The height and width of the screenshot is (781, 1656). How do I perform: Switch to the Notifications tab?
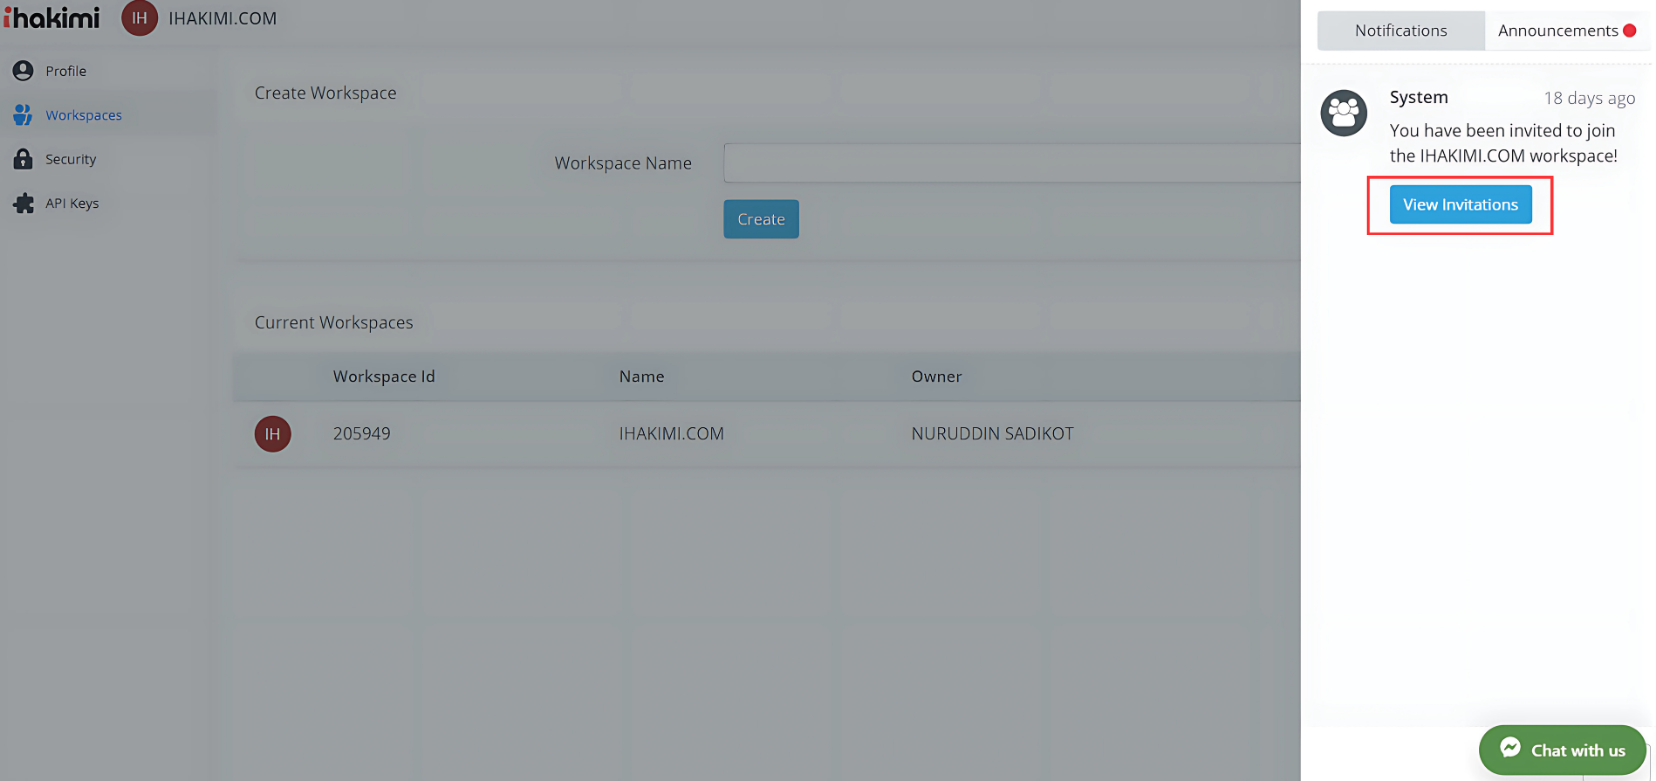pyautogui.click(x=1400, y=31)
